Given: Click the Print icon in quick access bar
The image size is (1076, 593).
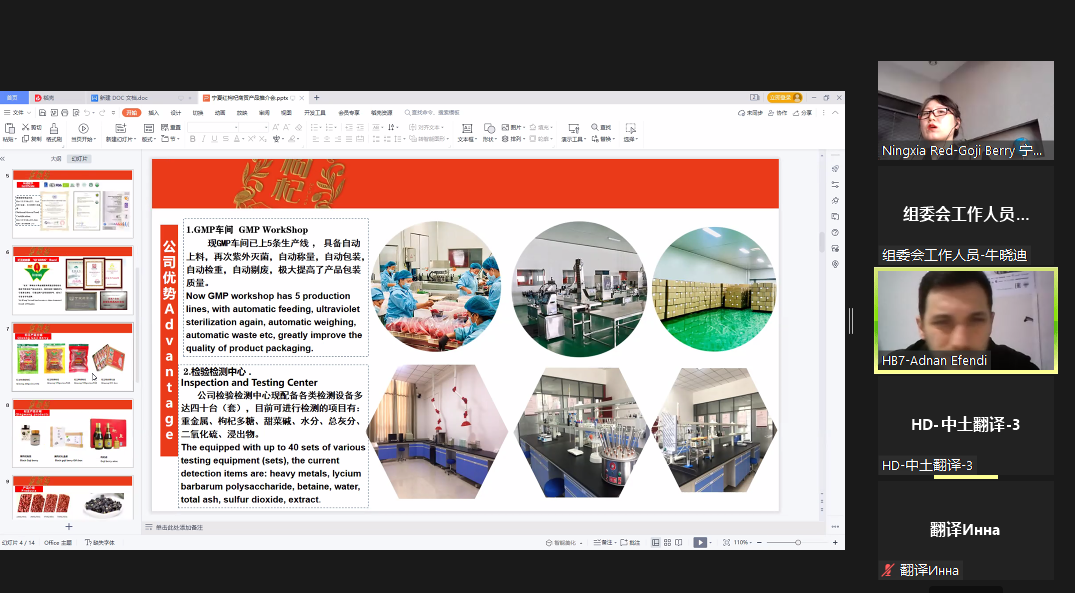Looking at the screenshot, I should [x=65, y=113].
